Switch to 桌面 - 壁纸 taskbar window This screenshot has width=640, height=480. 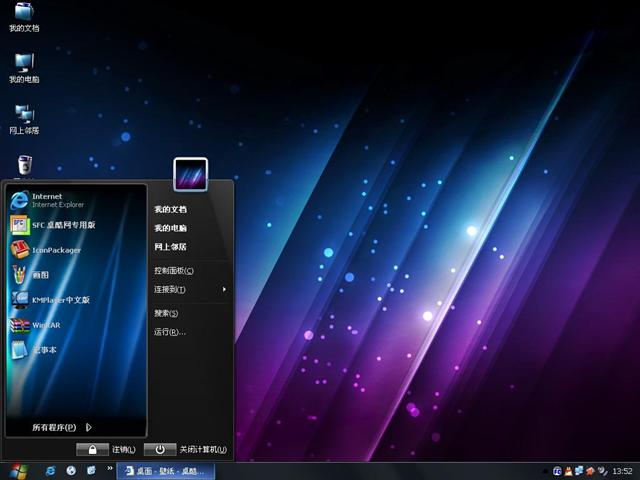click(x=164, y=470)
